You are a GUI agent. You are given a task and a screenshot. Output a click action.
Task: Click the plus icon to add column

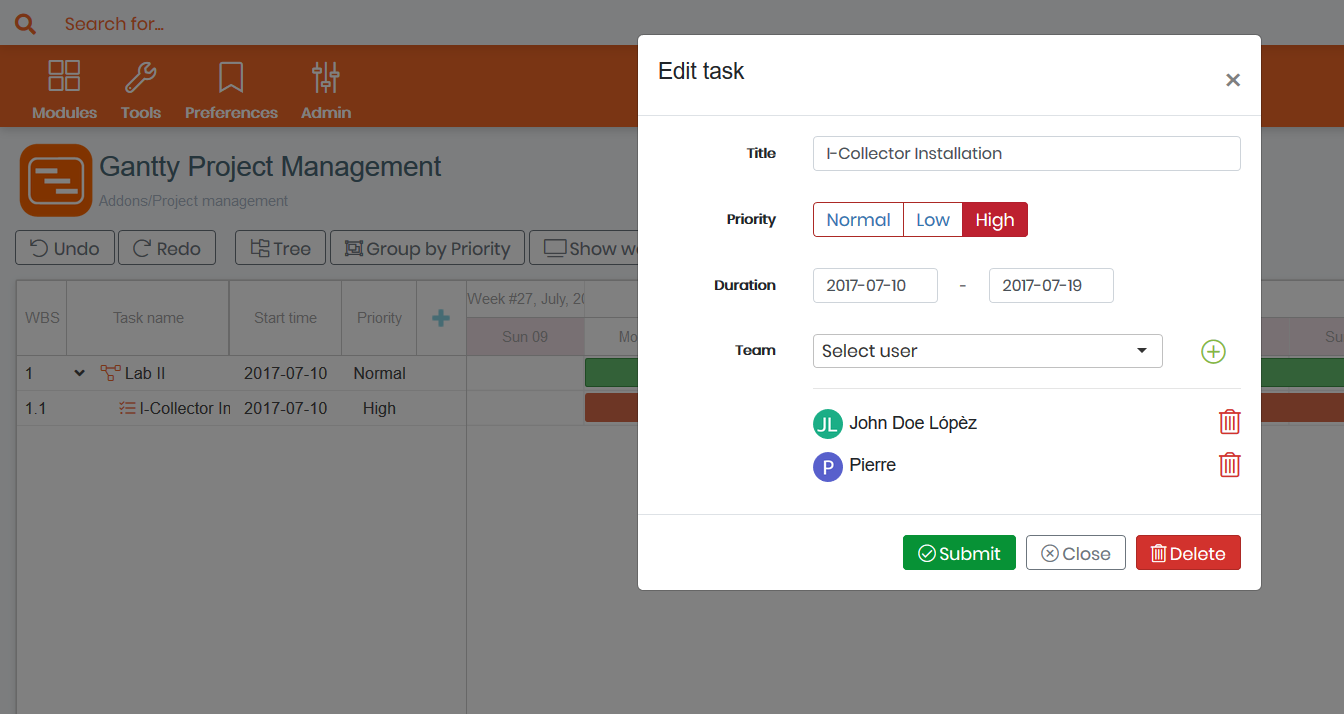tap(441, 318)
